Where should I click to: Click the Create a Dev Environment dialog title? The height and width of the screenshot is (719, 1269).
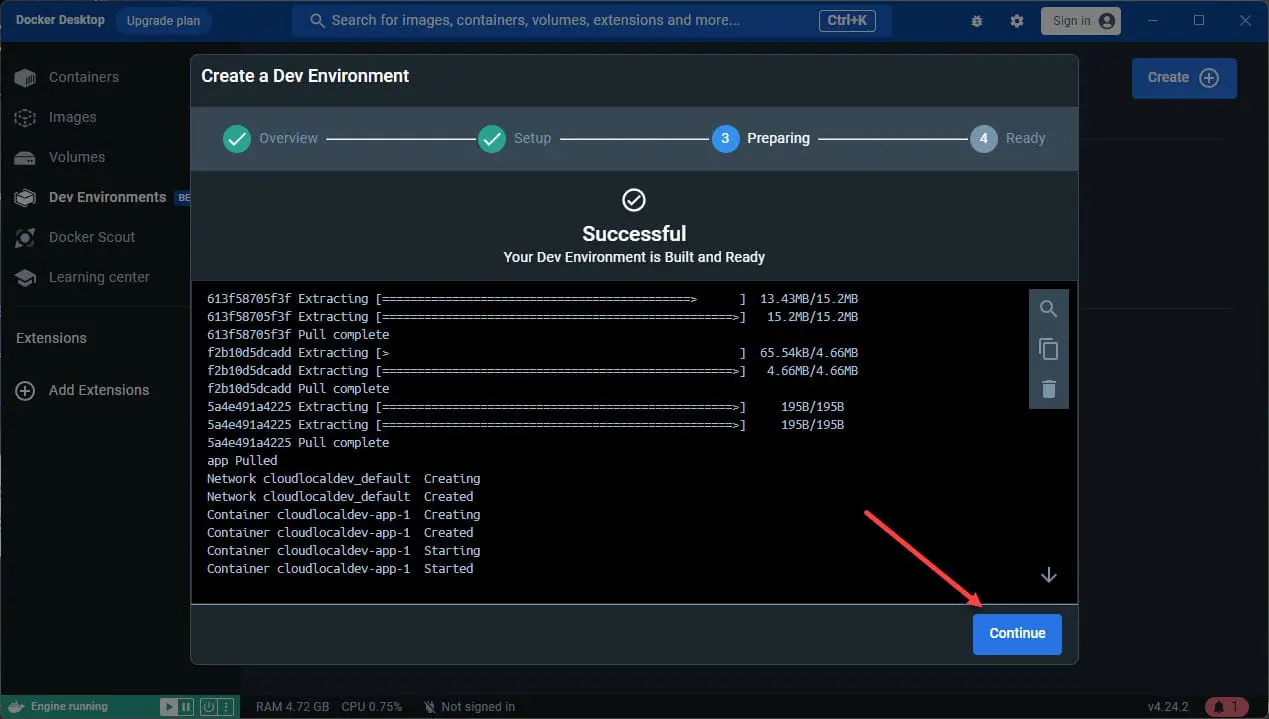coord(305,76)
